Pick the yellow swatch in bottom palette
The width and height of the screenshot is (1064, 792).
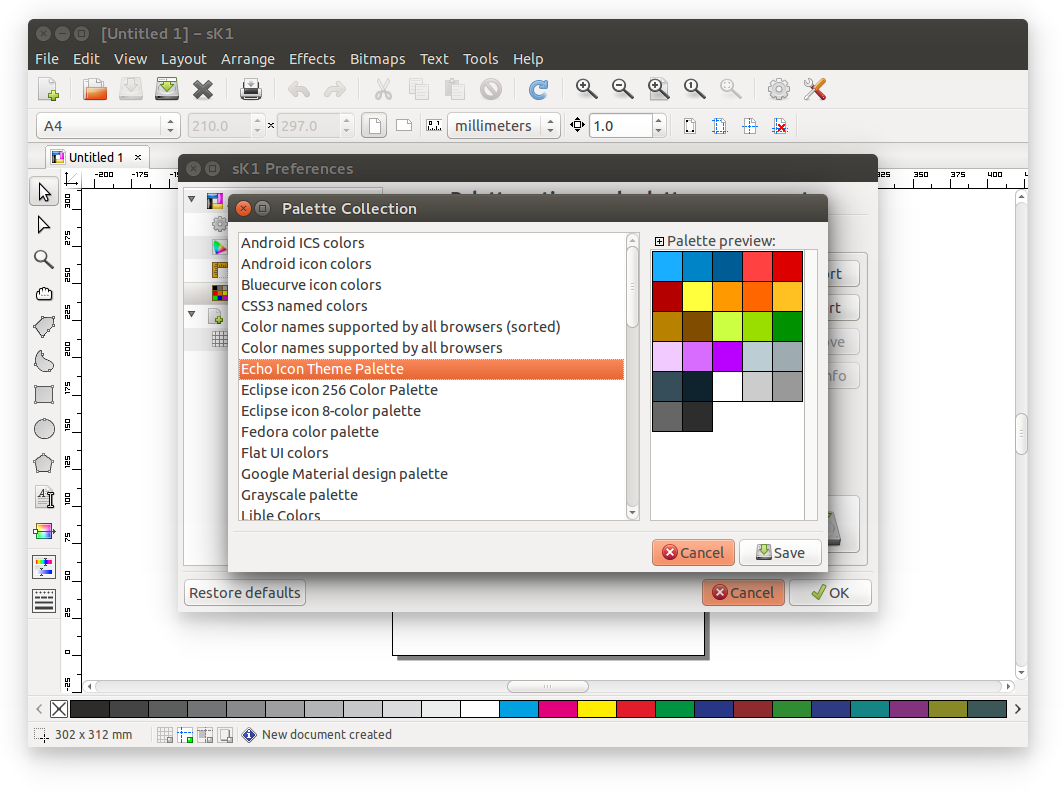point(596,709)
